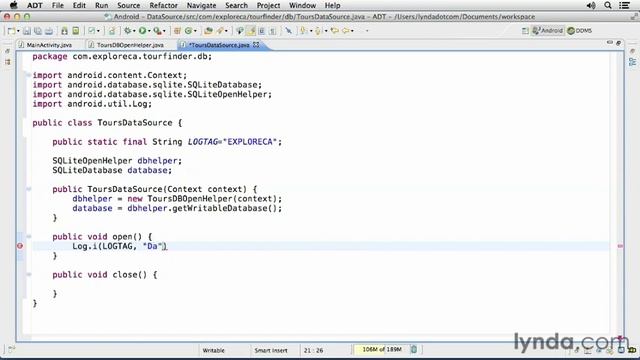The height and width of the screenshot is (360, 640).
Task: Close the ToursDataSource.java editor tab
Action: (x=256, y=44)
